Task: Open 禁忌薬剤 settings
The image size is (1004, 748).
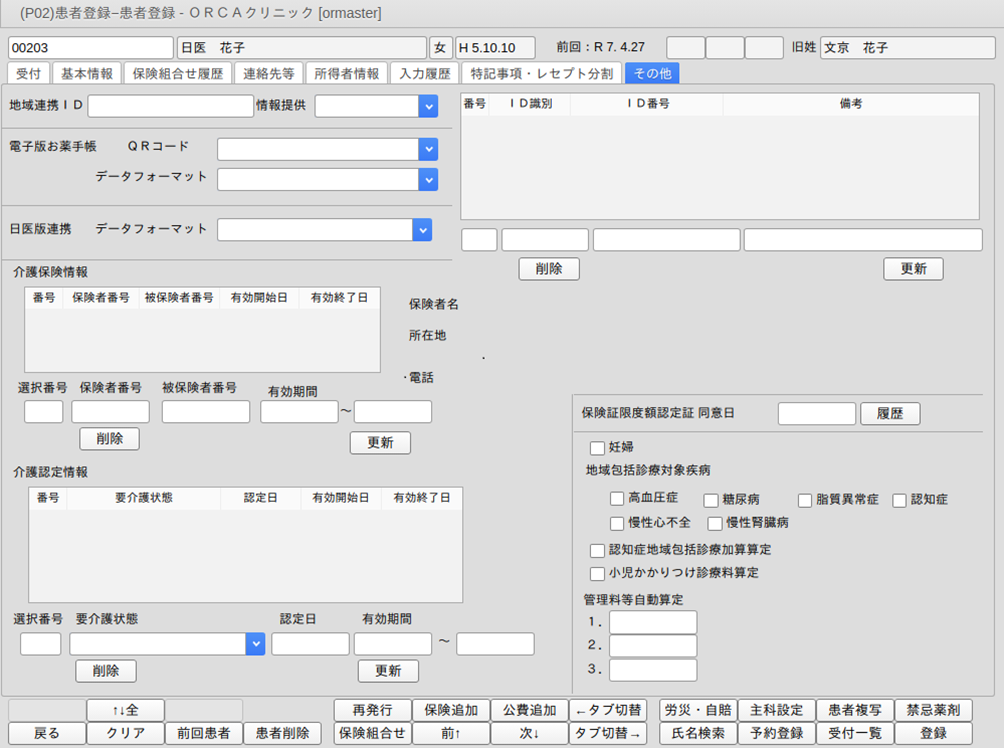Action: coord(933,710)
